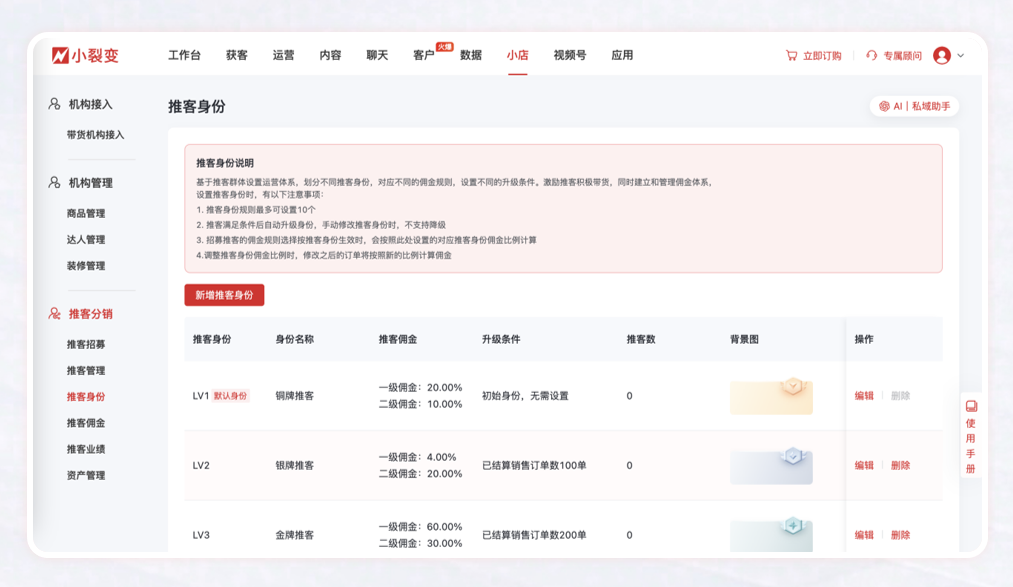Go to the 视频号 tab

(x=570, y=56)
